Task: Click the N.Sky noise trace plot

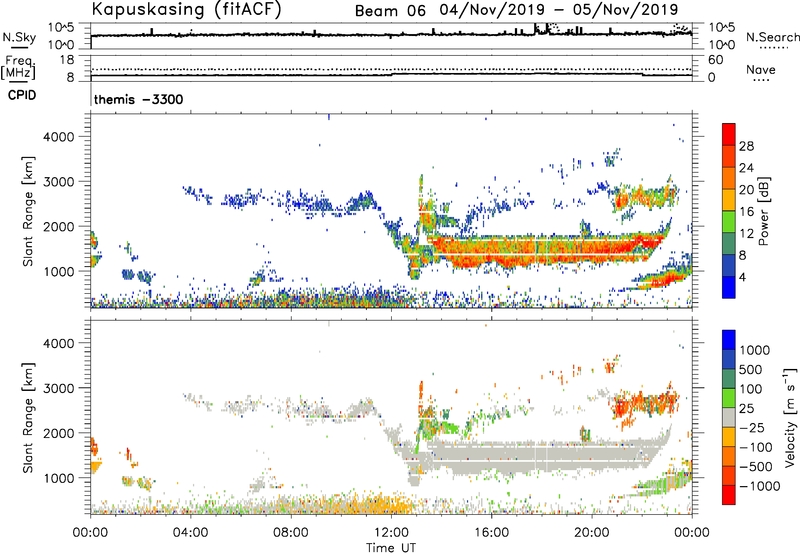Action: [391, 36]
